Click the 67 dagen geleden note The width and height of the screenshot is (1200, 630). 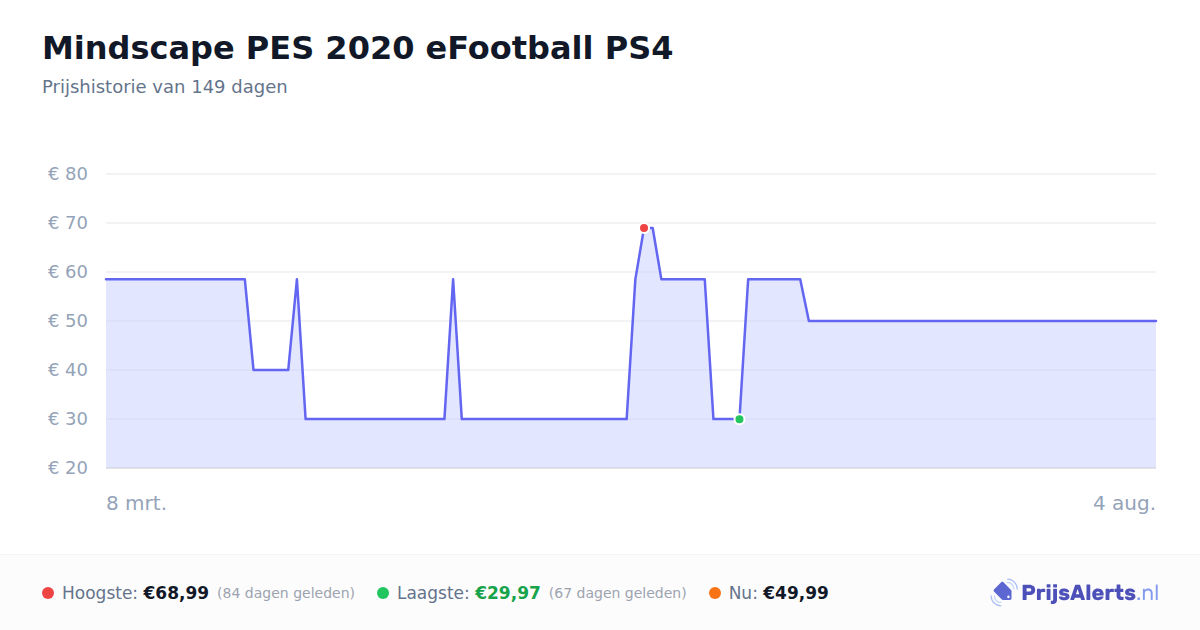(618, 593)
